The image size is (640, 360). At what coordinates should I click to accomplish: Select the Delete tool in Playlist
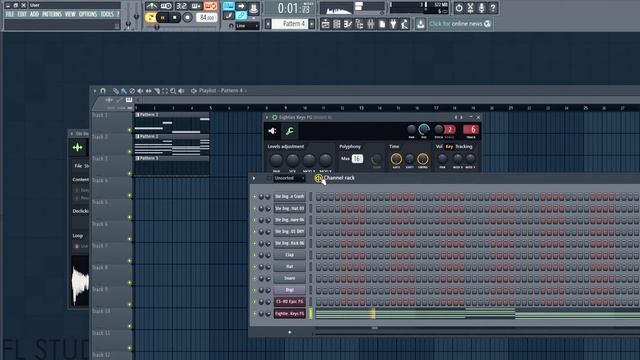pyautogui.click(x=132, y=91)
